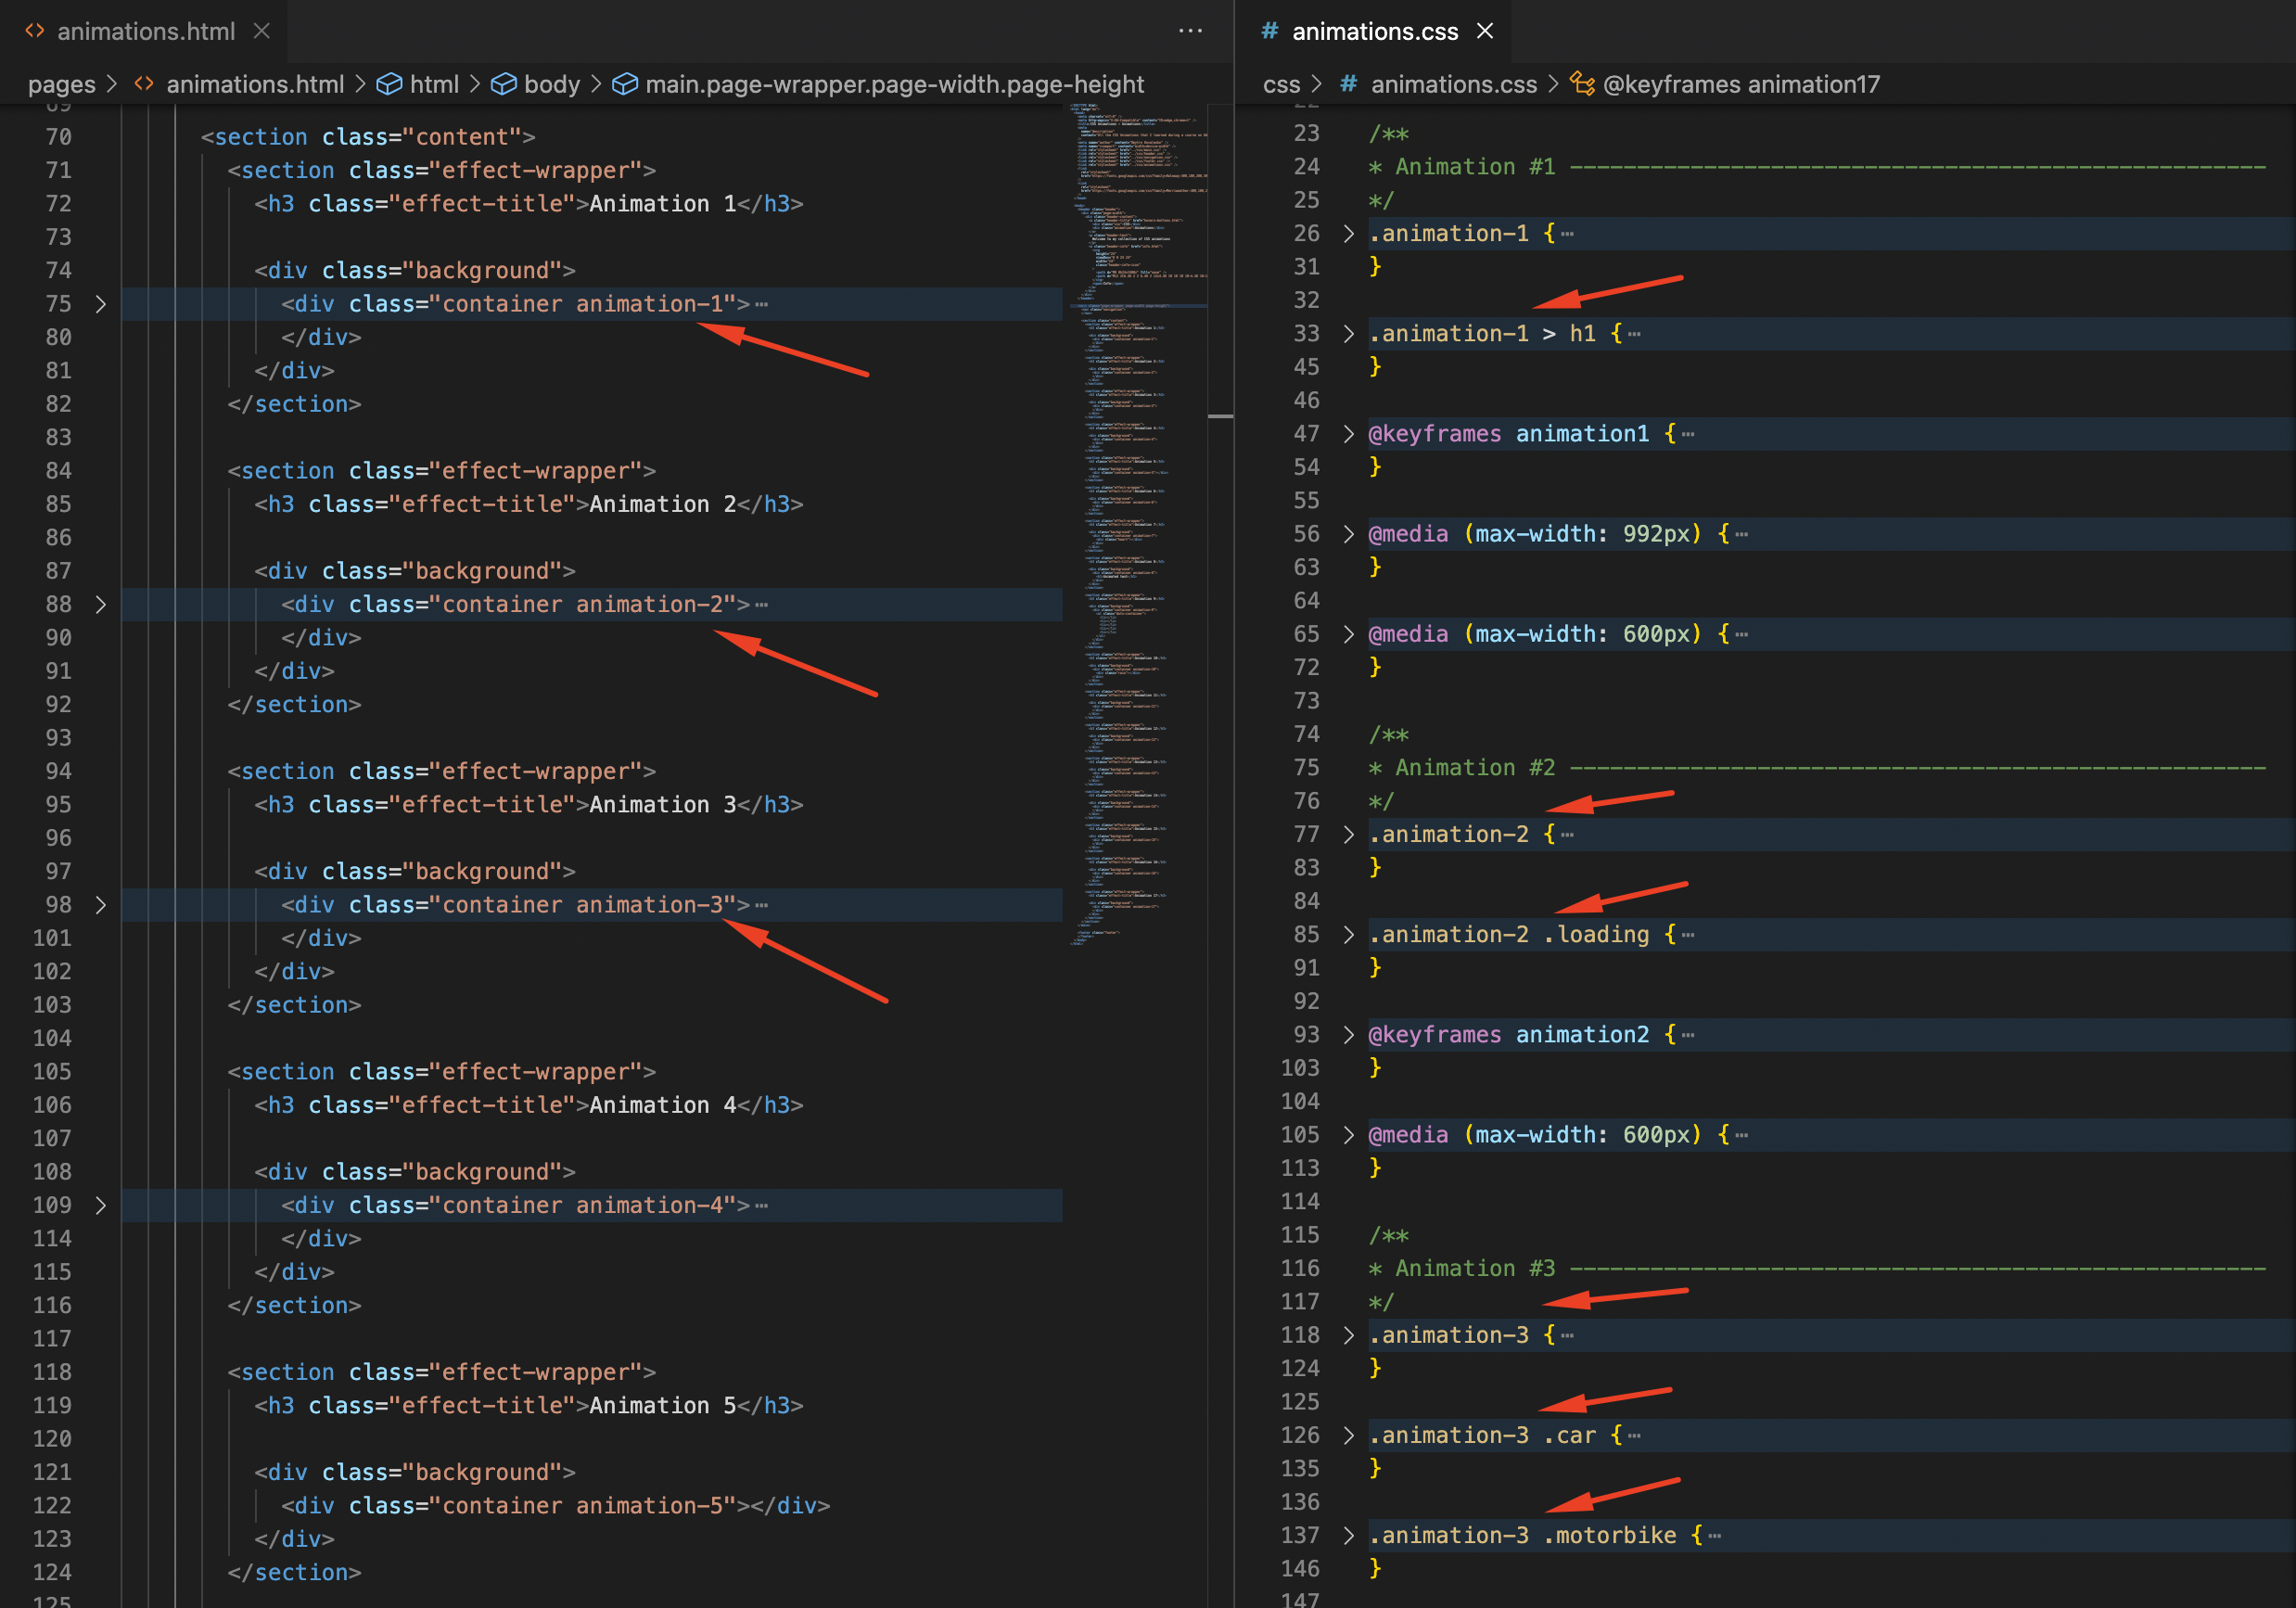Expand folded animation-4 div on line 109
Image resolution: width=2296 pixels, height=1608 pixels.
click(x=100, y=1205)
